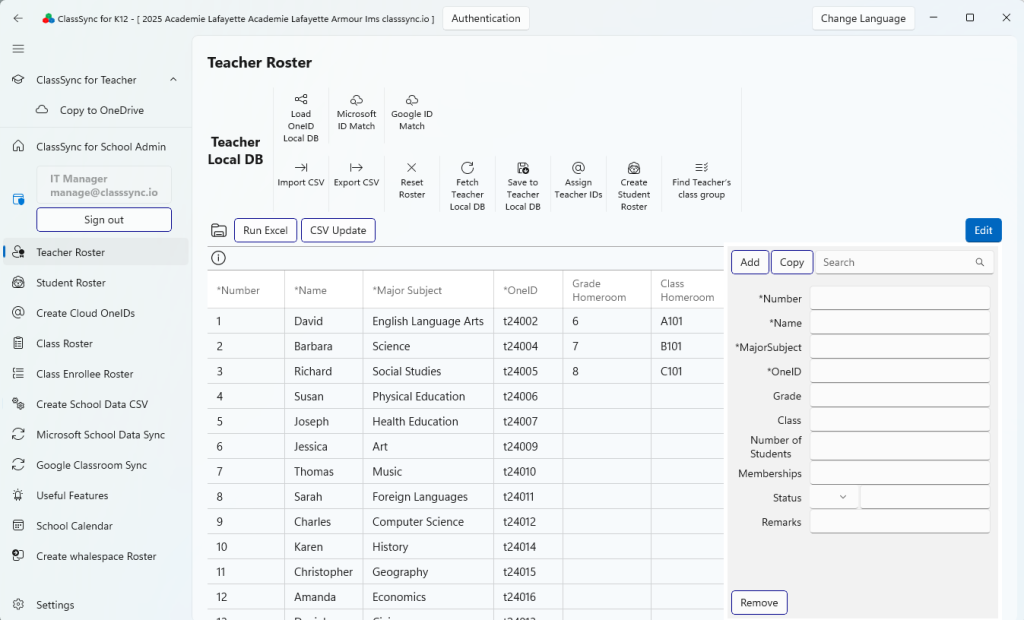The image size is (1024, 620).
Task: Open Student Roster page
Action: pyautogui.click(x=96, y=283)
